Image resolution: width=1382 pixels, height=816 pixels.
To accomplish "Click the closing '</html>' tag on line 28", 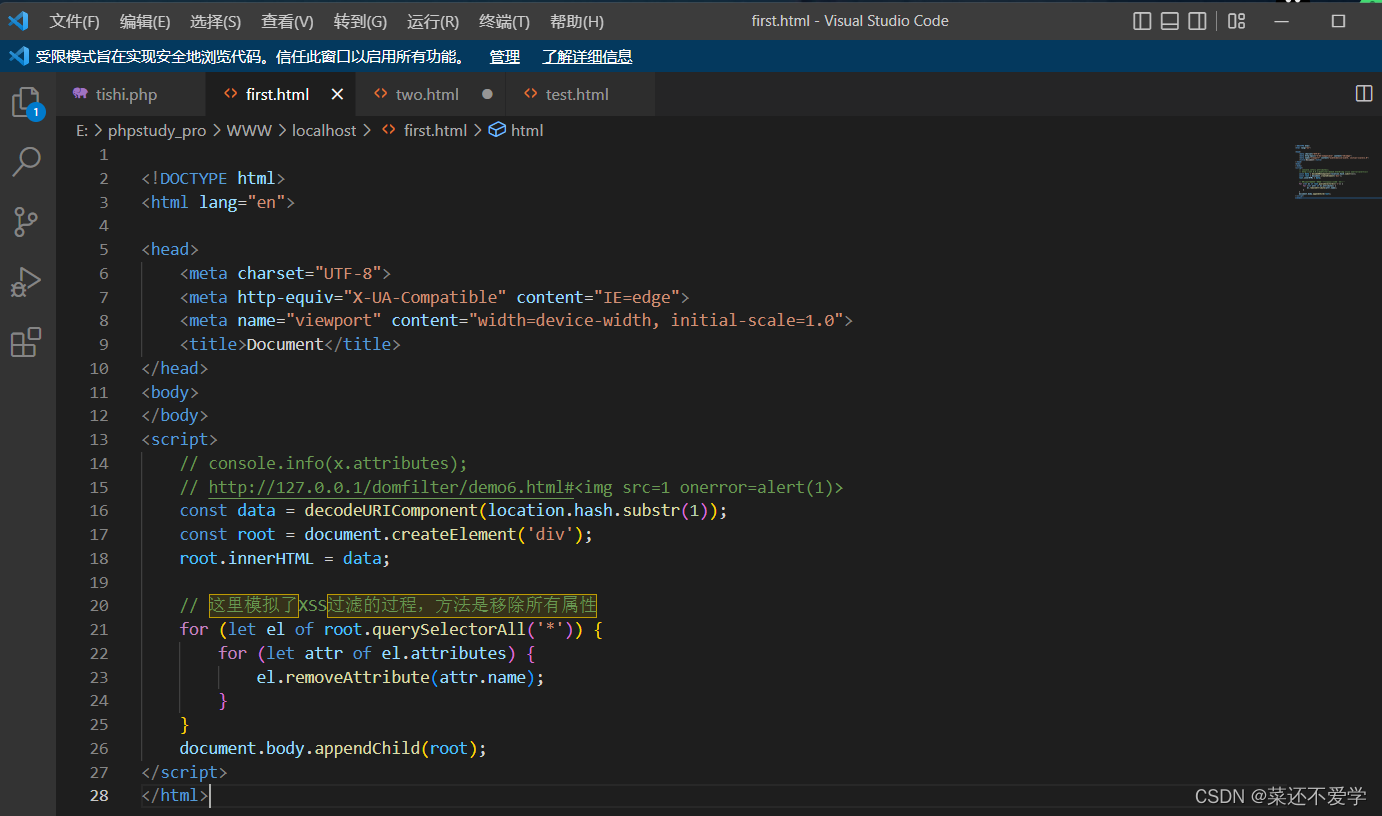I will point(175,796).
